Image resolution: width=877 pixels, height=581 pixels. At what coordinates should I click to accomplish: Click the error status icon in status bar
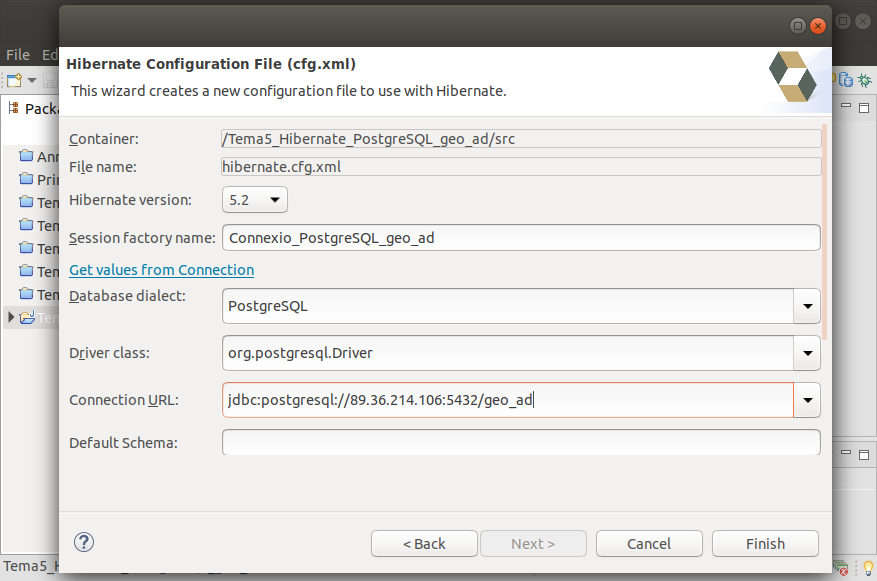coord(841,568)
